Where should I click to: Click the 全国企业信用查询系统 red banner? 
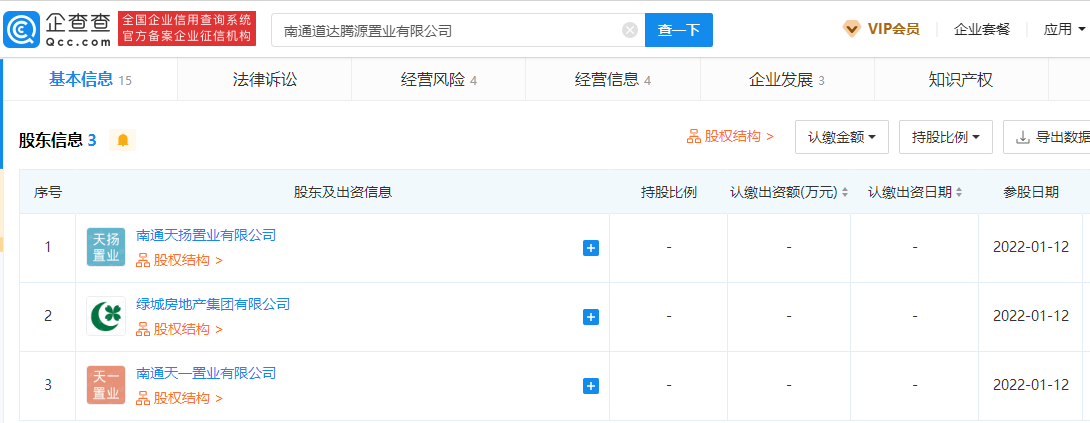[x=187, y=29]
